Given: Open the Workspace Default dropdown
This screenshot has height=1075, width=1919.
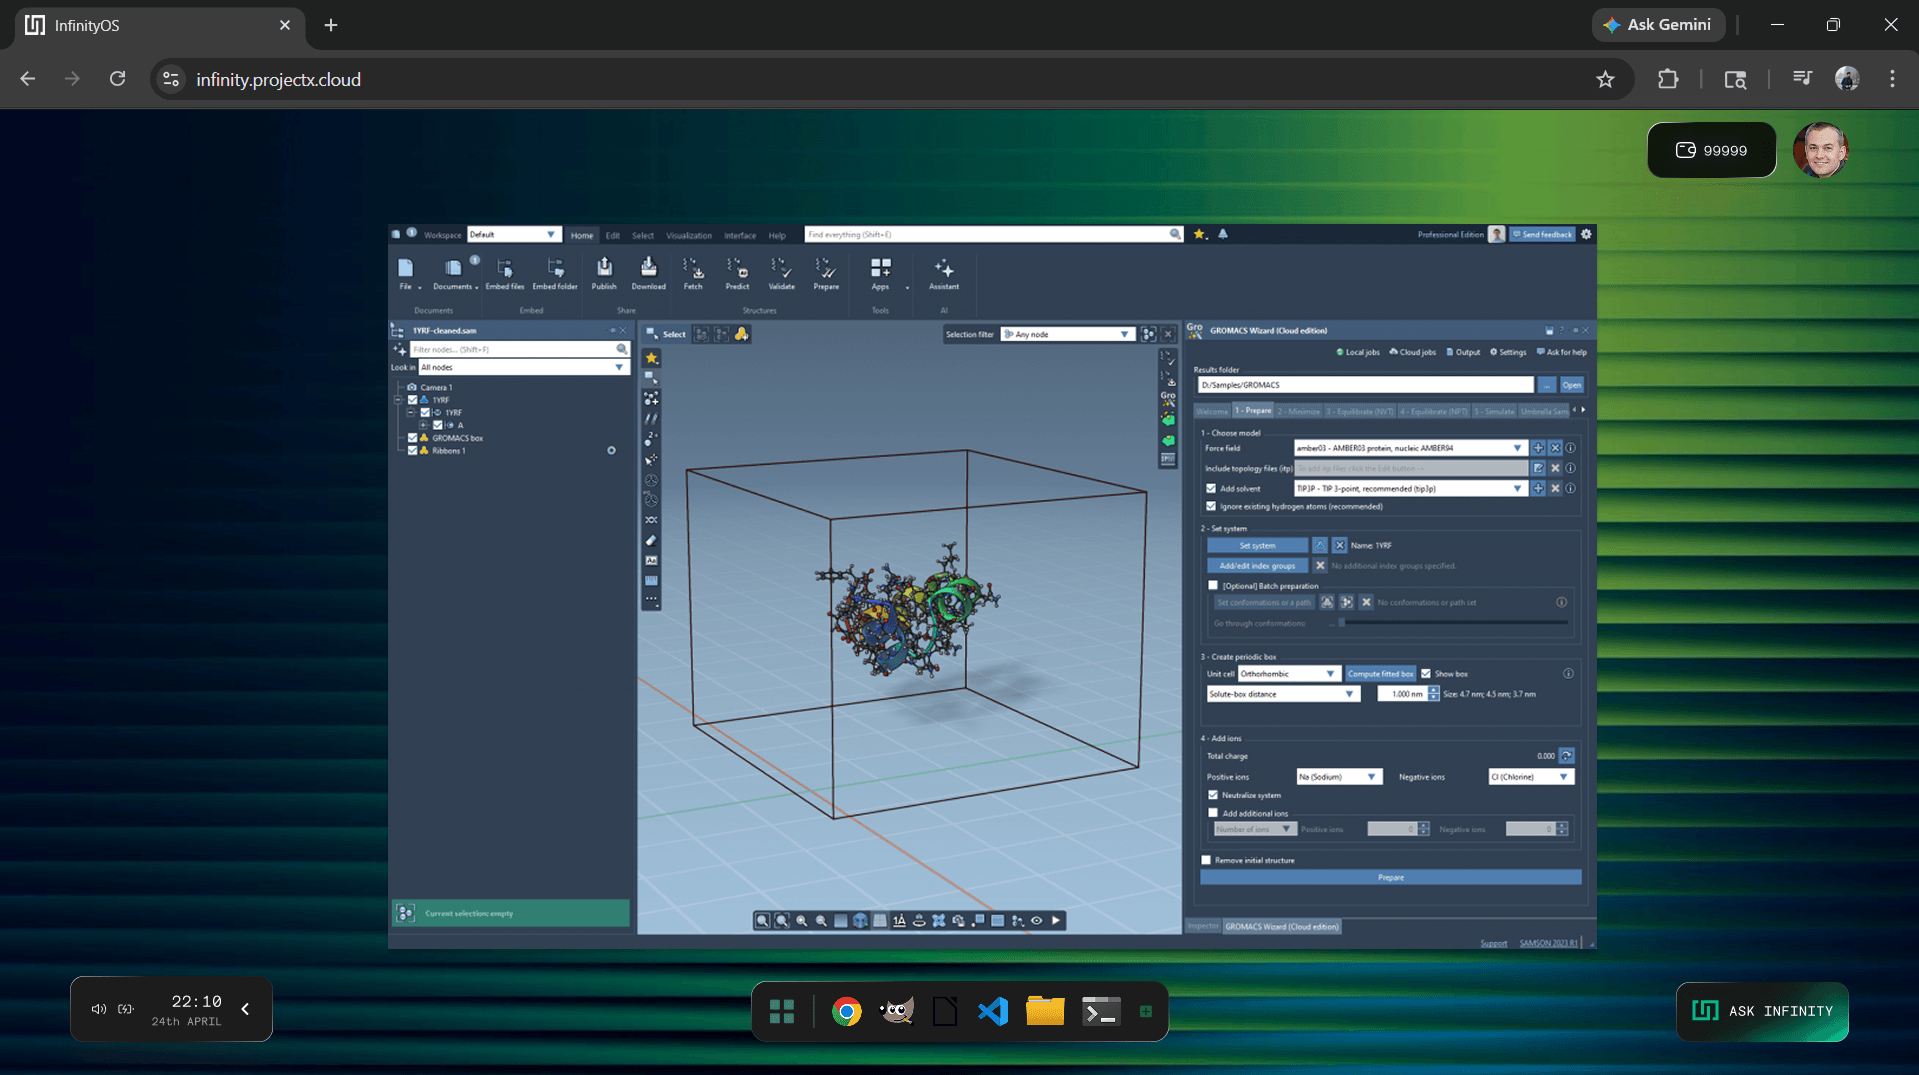Looking at the screenshot, I should 513,234.
